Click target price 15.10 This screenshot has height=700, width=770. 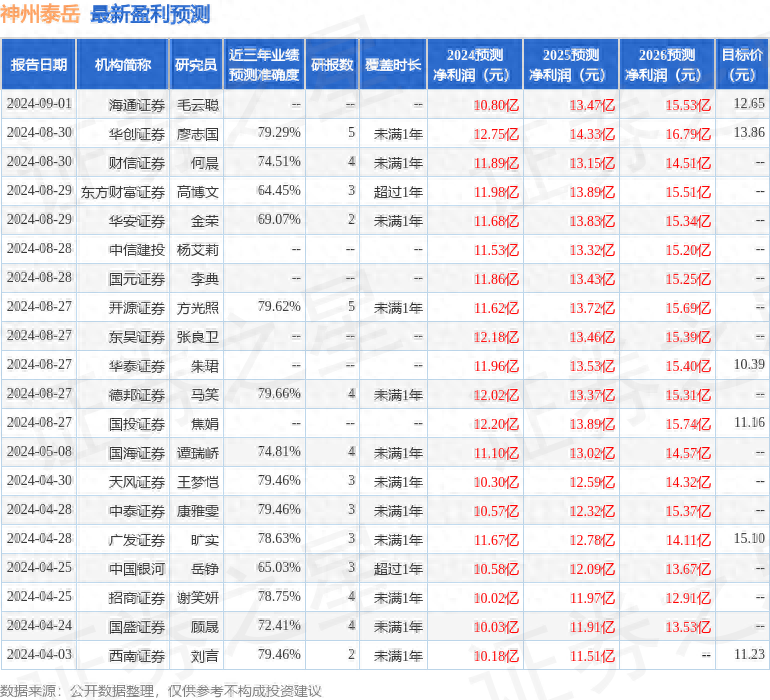tap(749, 538)
